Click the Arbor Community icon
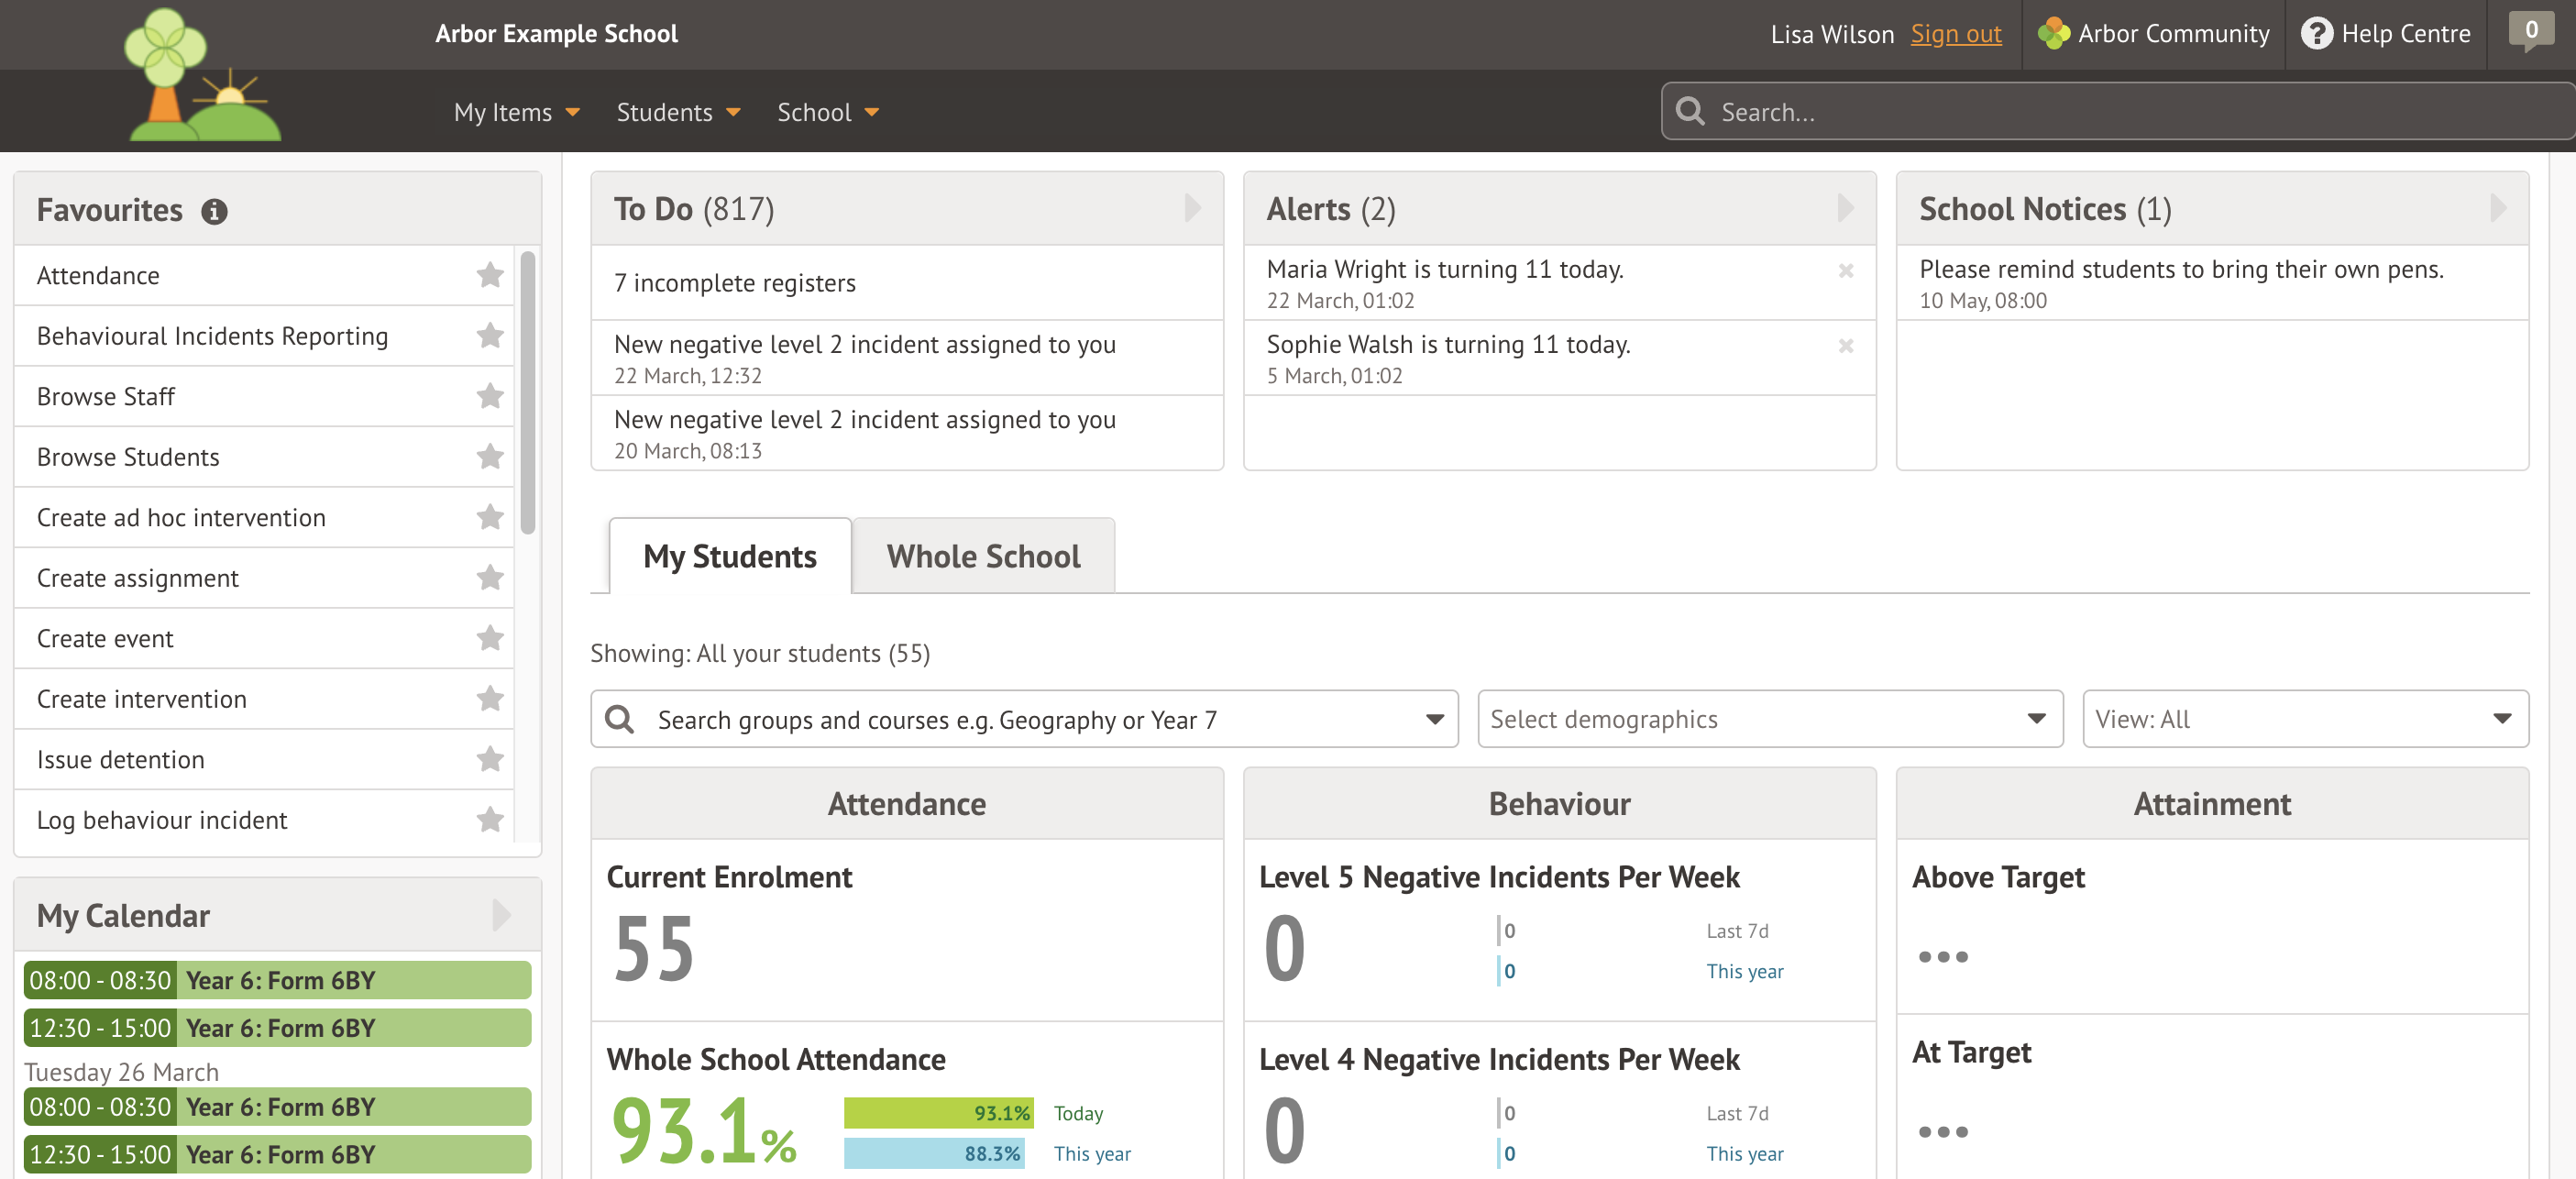 point(2054,33)
